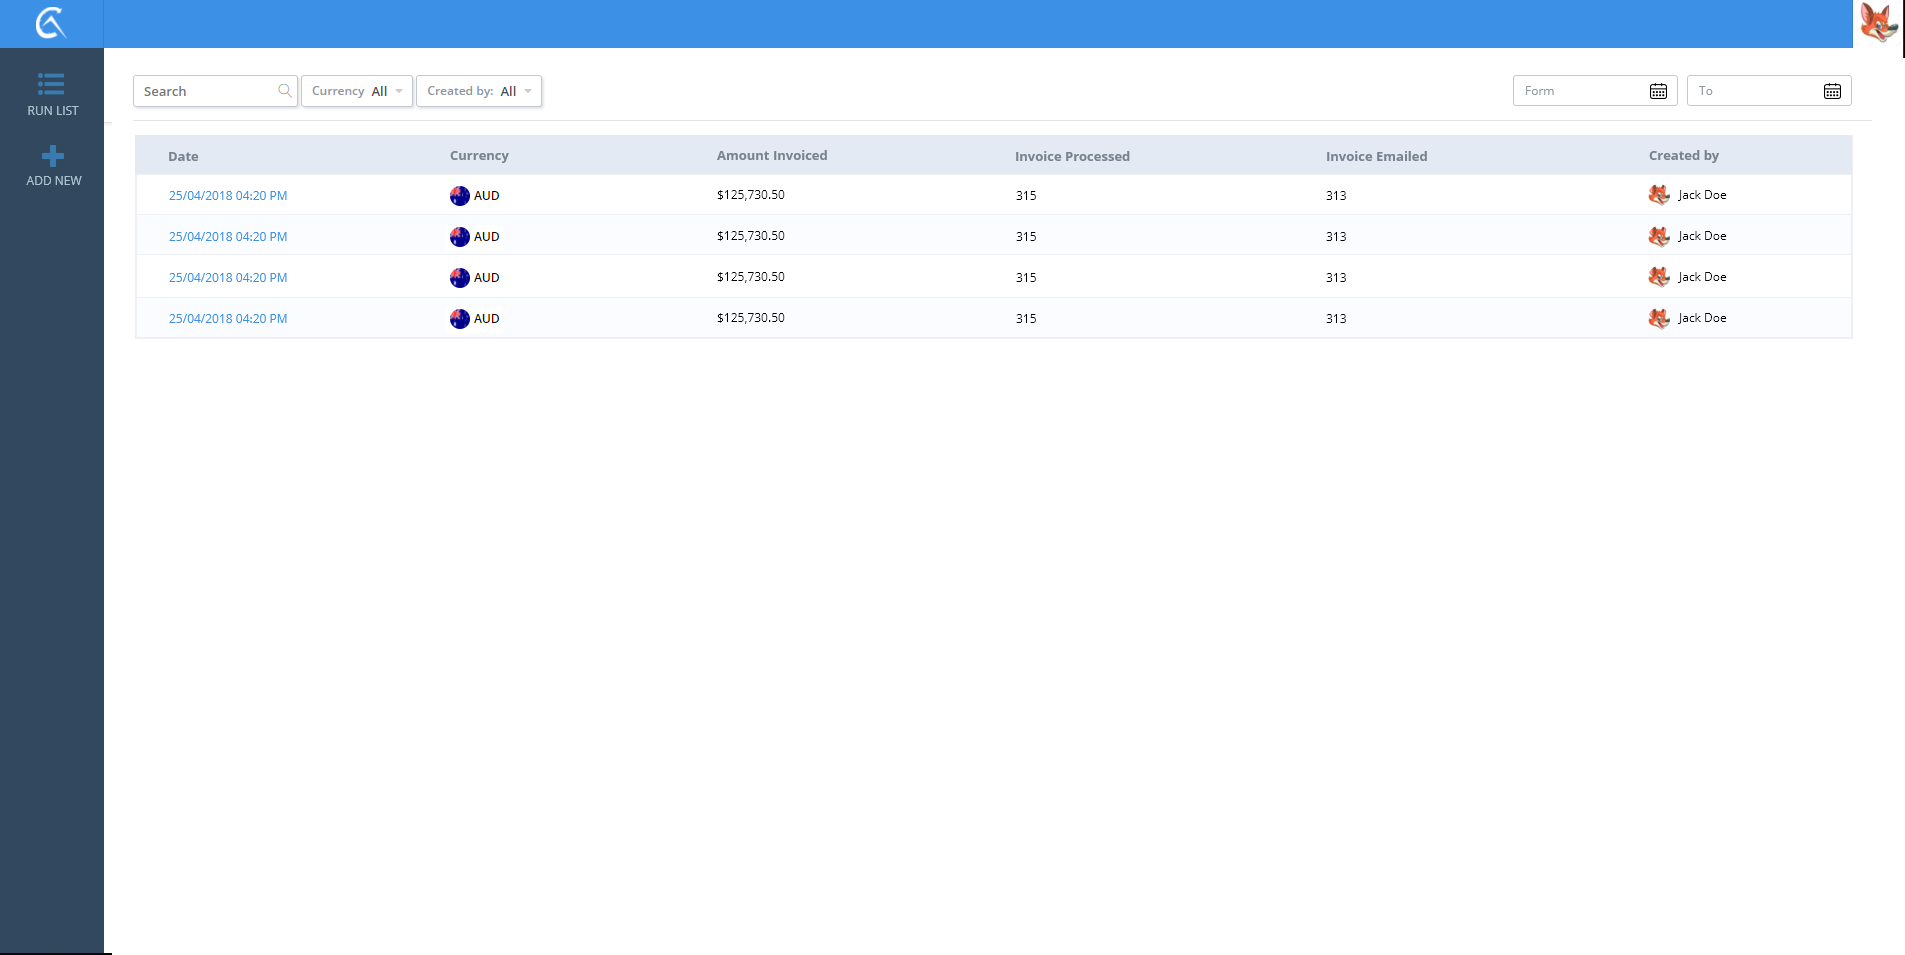Click inside the Search text field
Image resolution: width=1905 pixels, height=955 pixels.
[207, 91]
